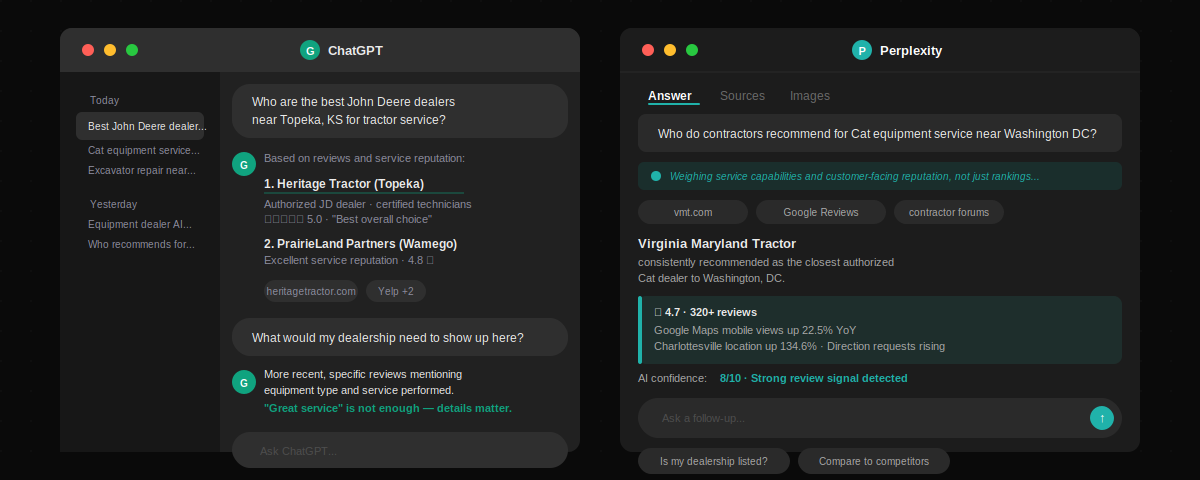Image resolution: width=1200 pixels, height=480 pixels.
Task: Click 'consistently recommended as the closest authorized' text
Action: (x=766, y=262)
